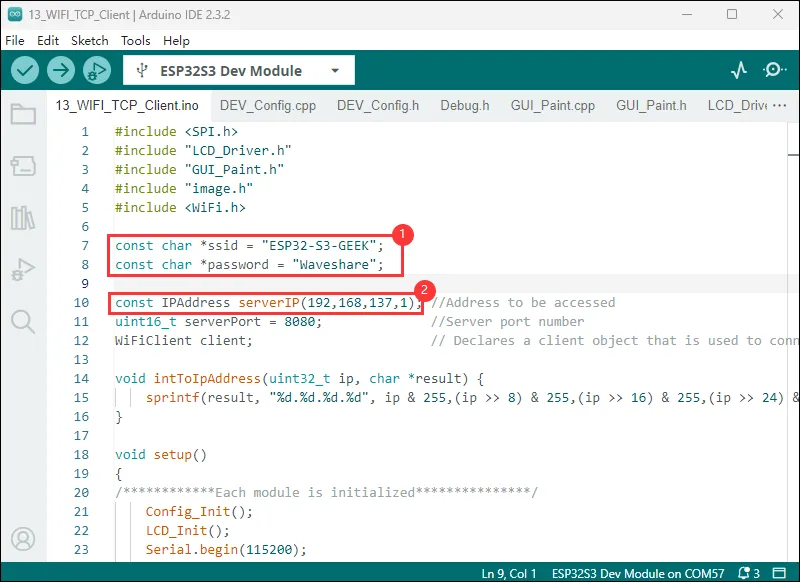Open the user account profile icon
Image resolution: width=800 pixels, height=582 pixels.
(22, 541)
